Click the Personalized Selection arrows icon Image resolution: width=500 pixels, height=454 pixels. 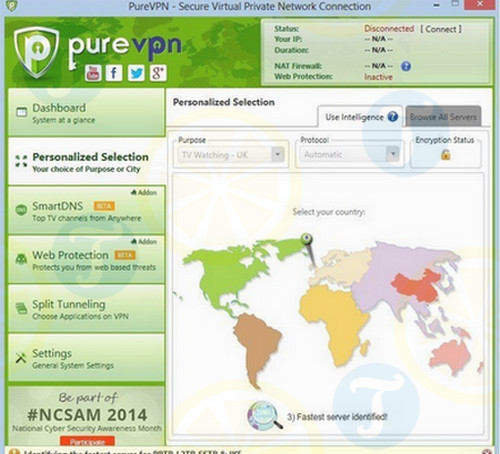point(21,161)
